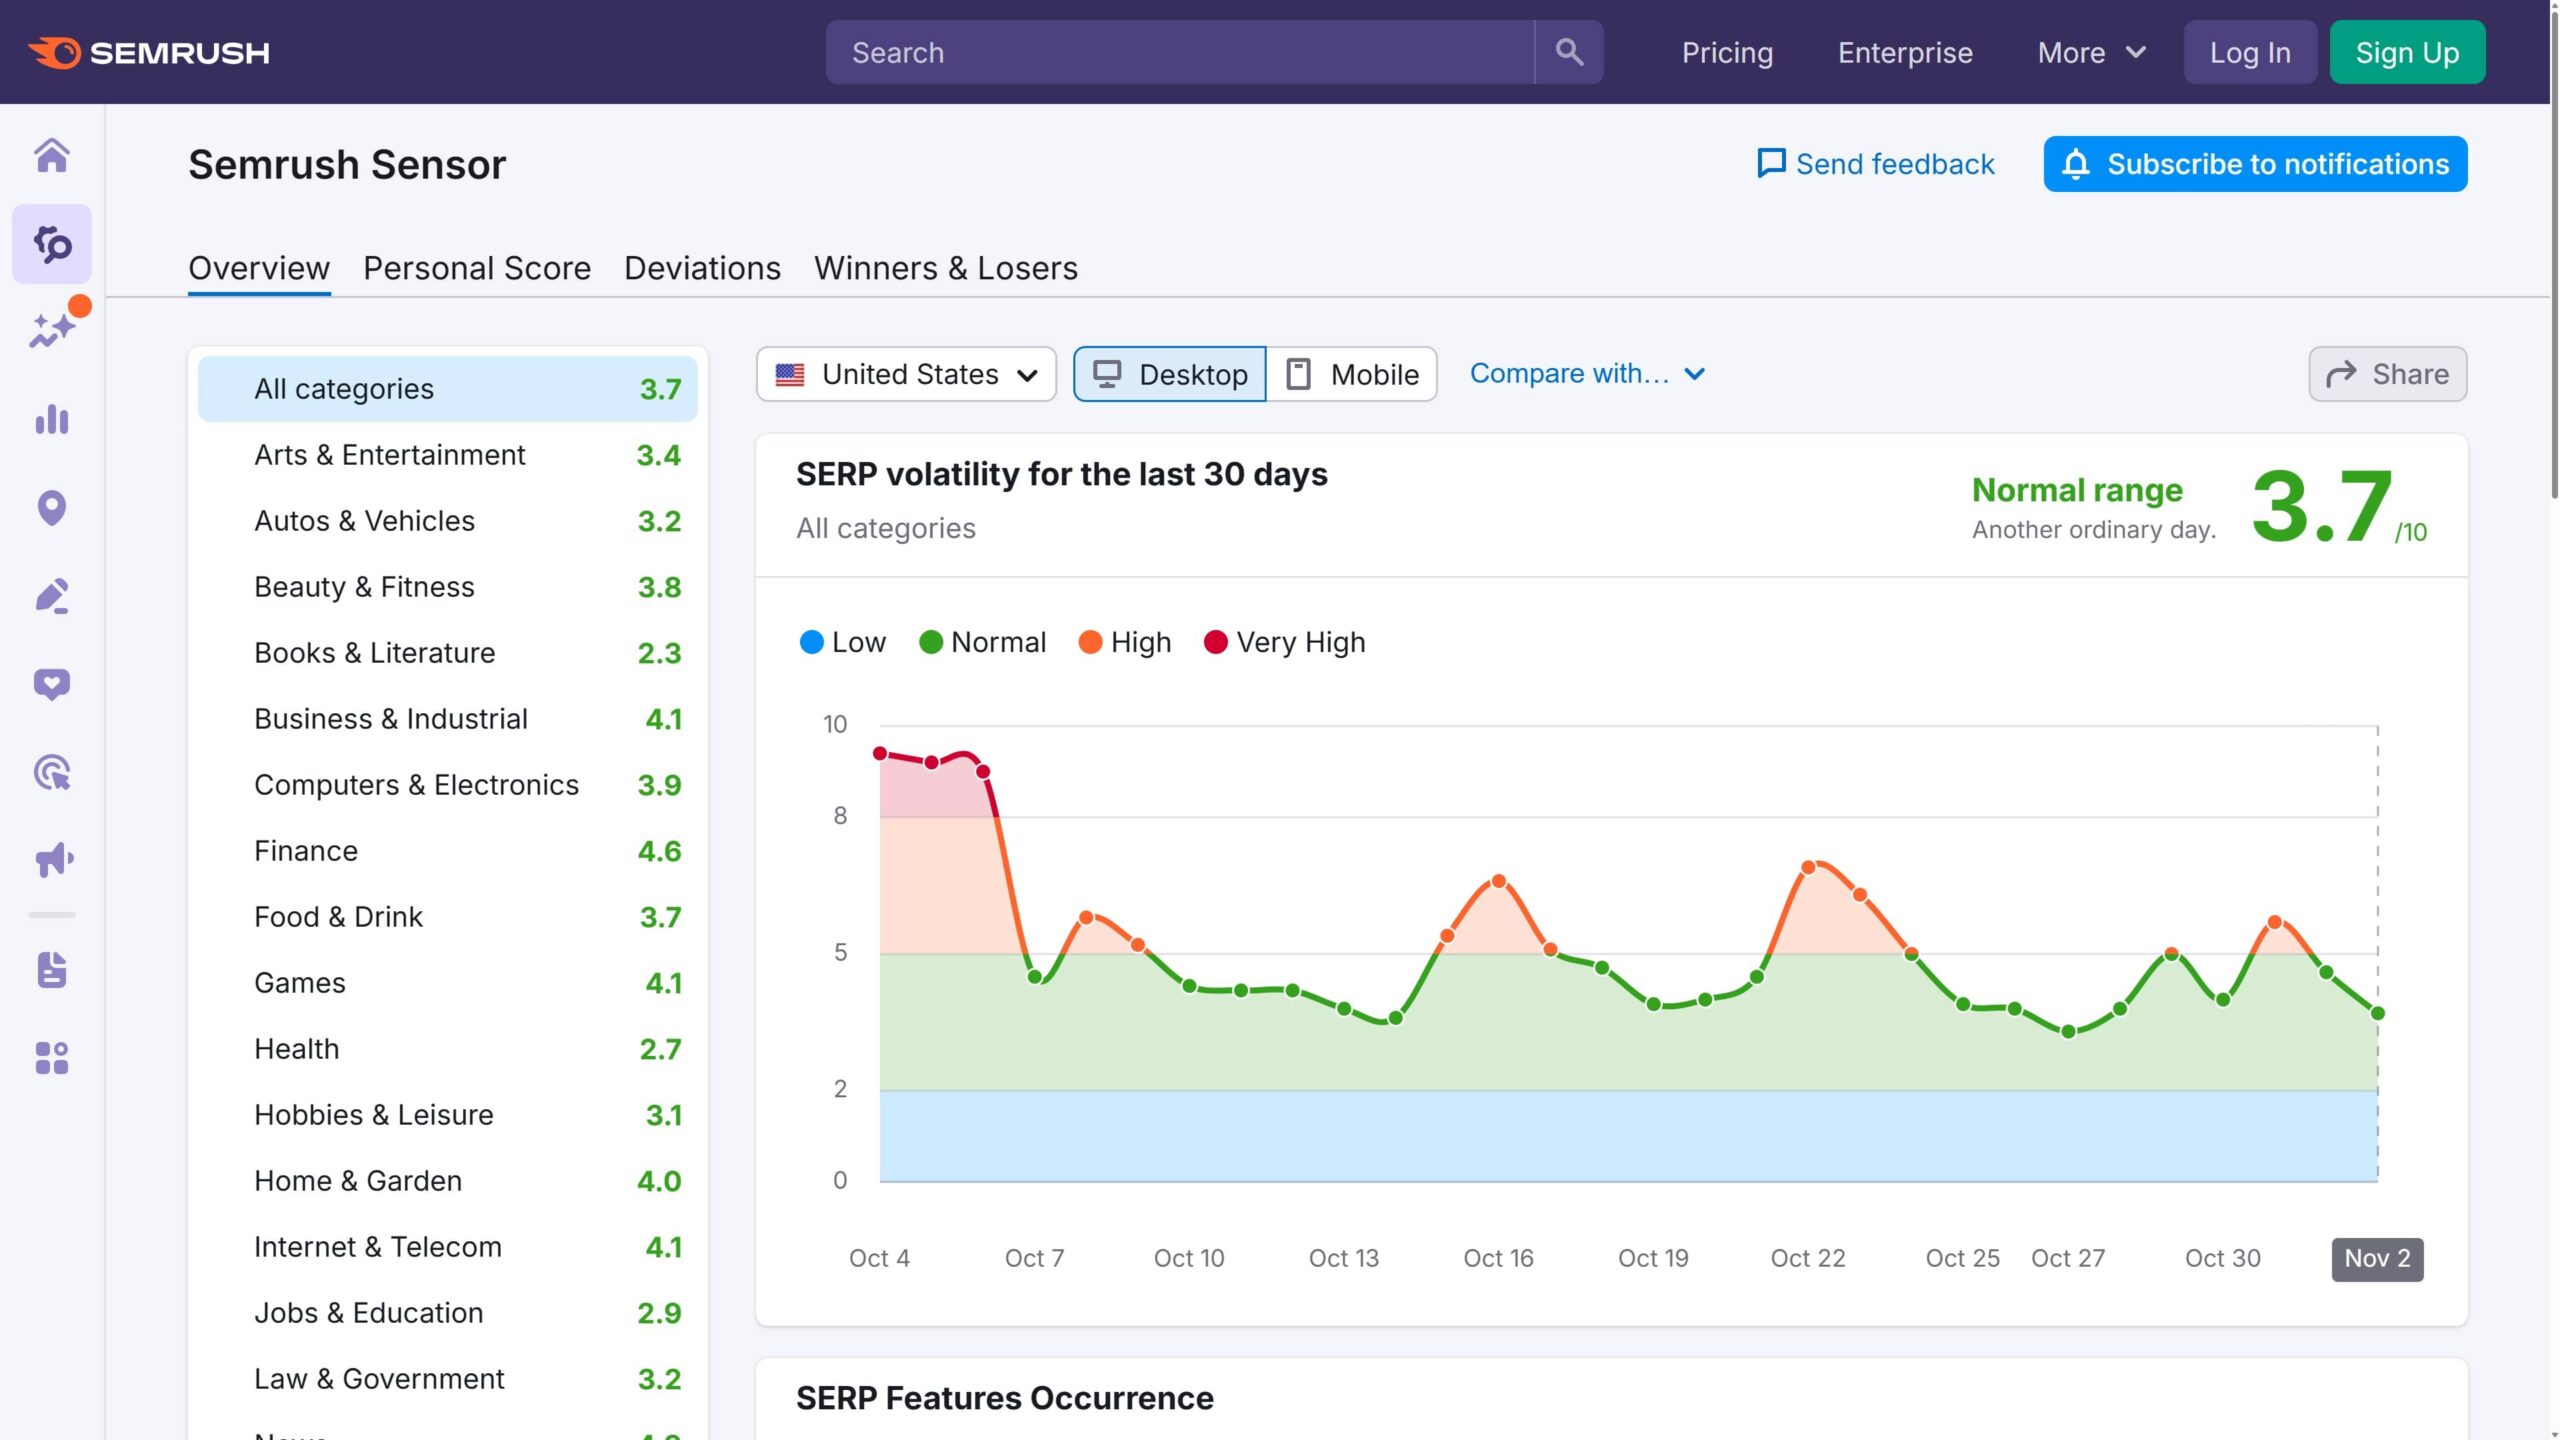Select the Desktop device toggle
Screen dimensions: 2560x1440
tap(1170, 374)
